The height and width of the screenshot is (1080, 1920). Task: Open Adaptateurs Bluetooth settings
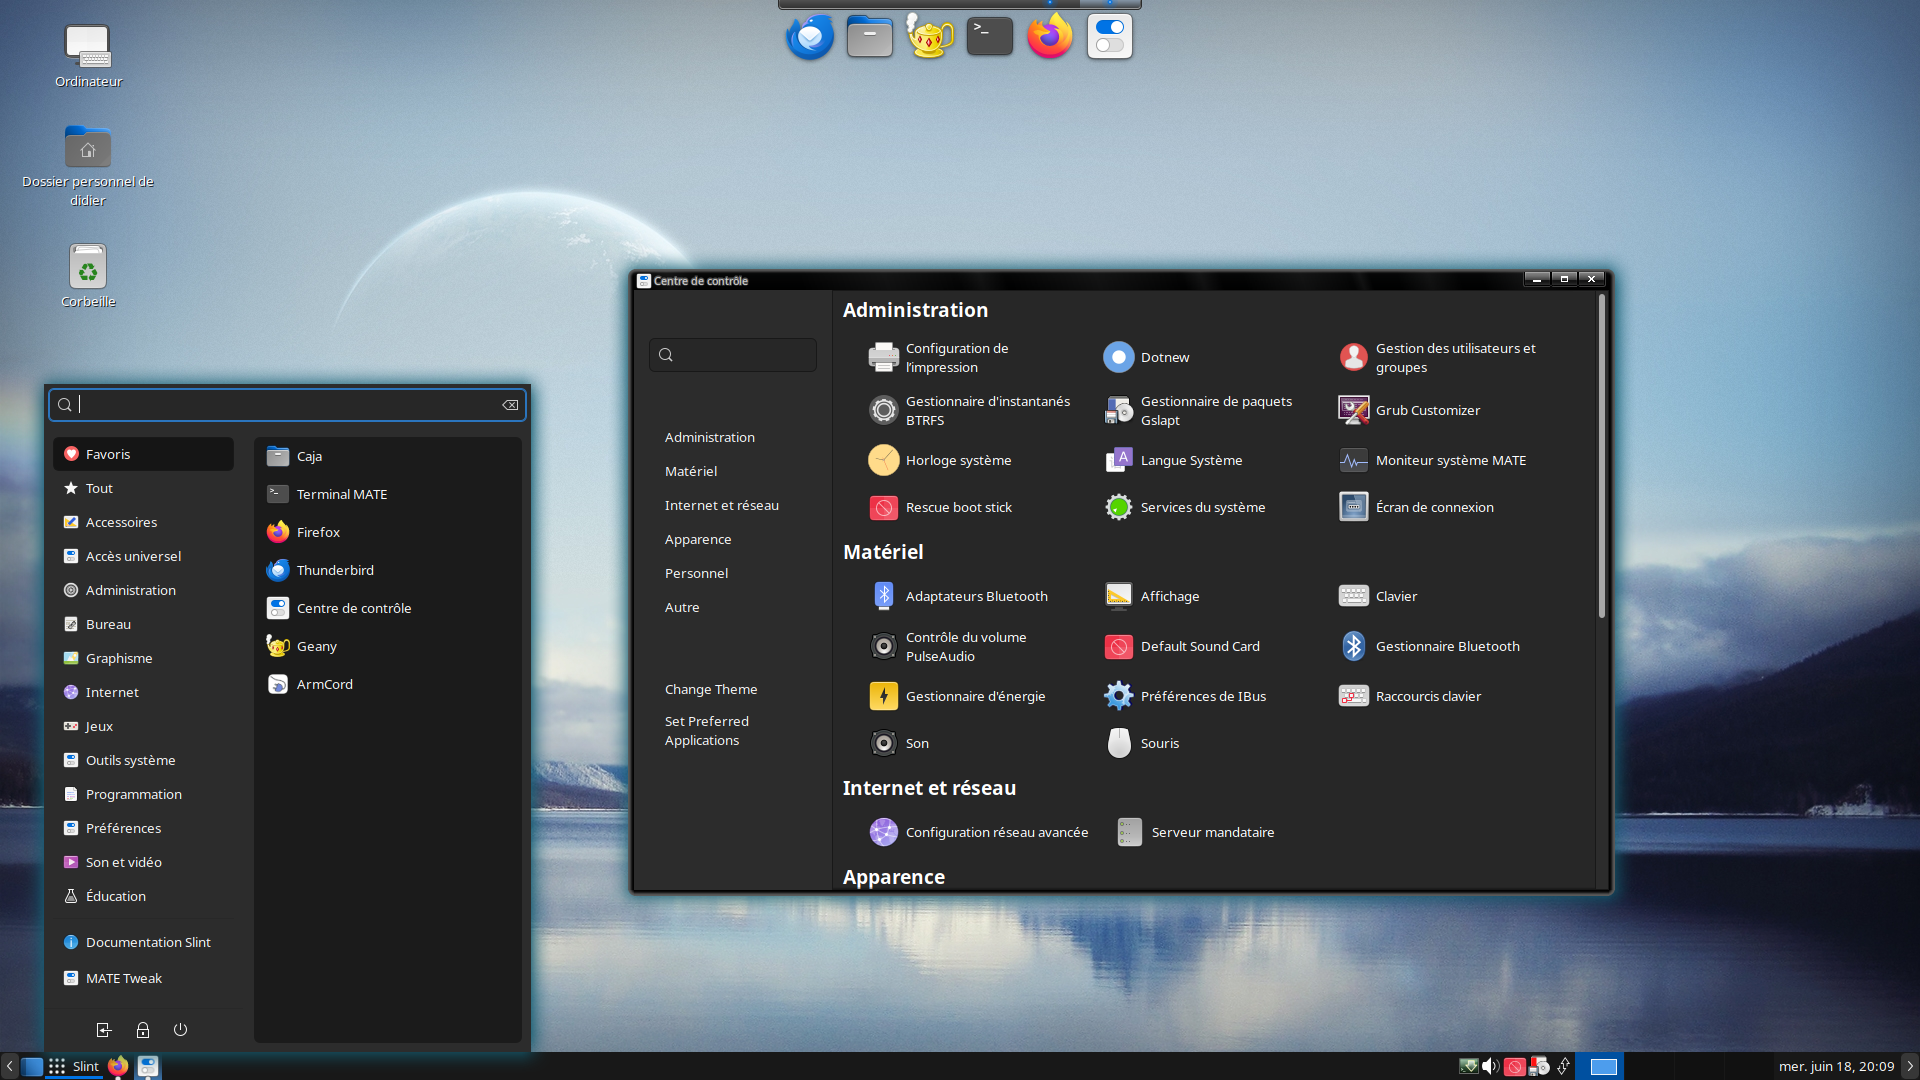point(975,596)
